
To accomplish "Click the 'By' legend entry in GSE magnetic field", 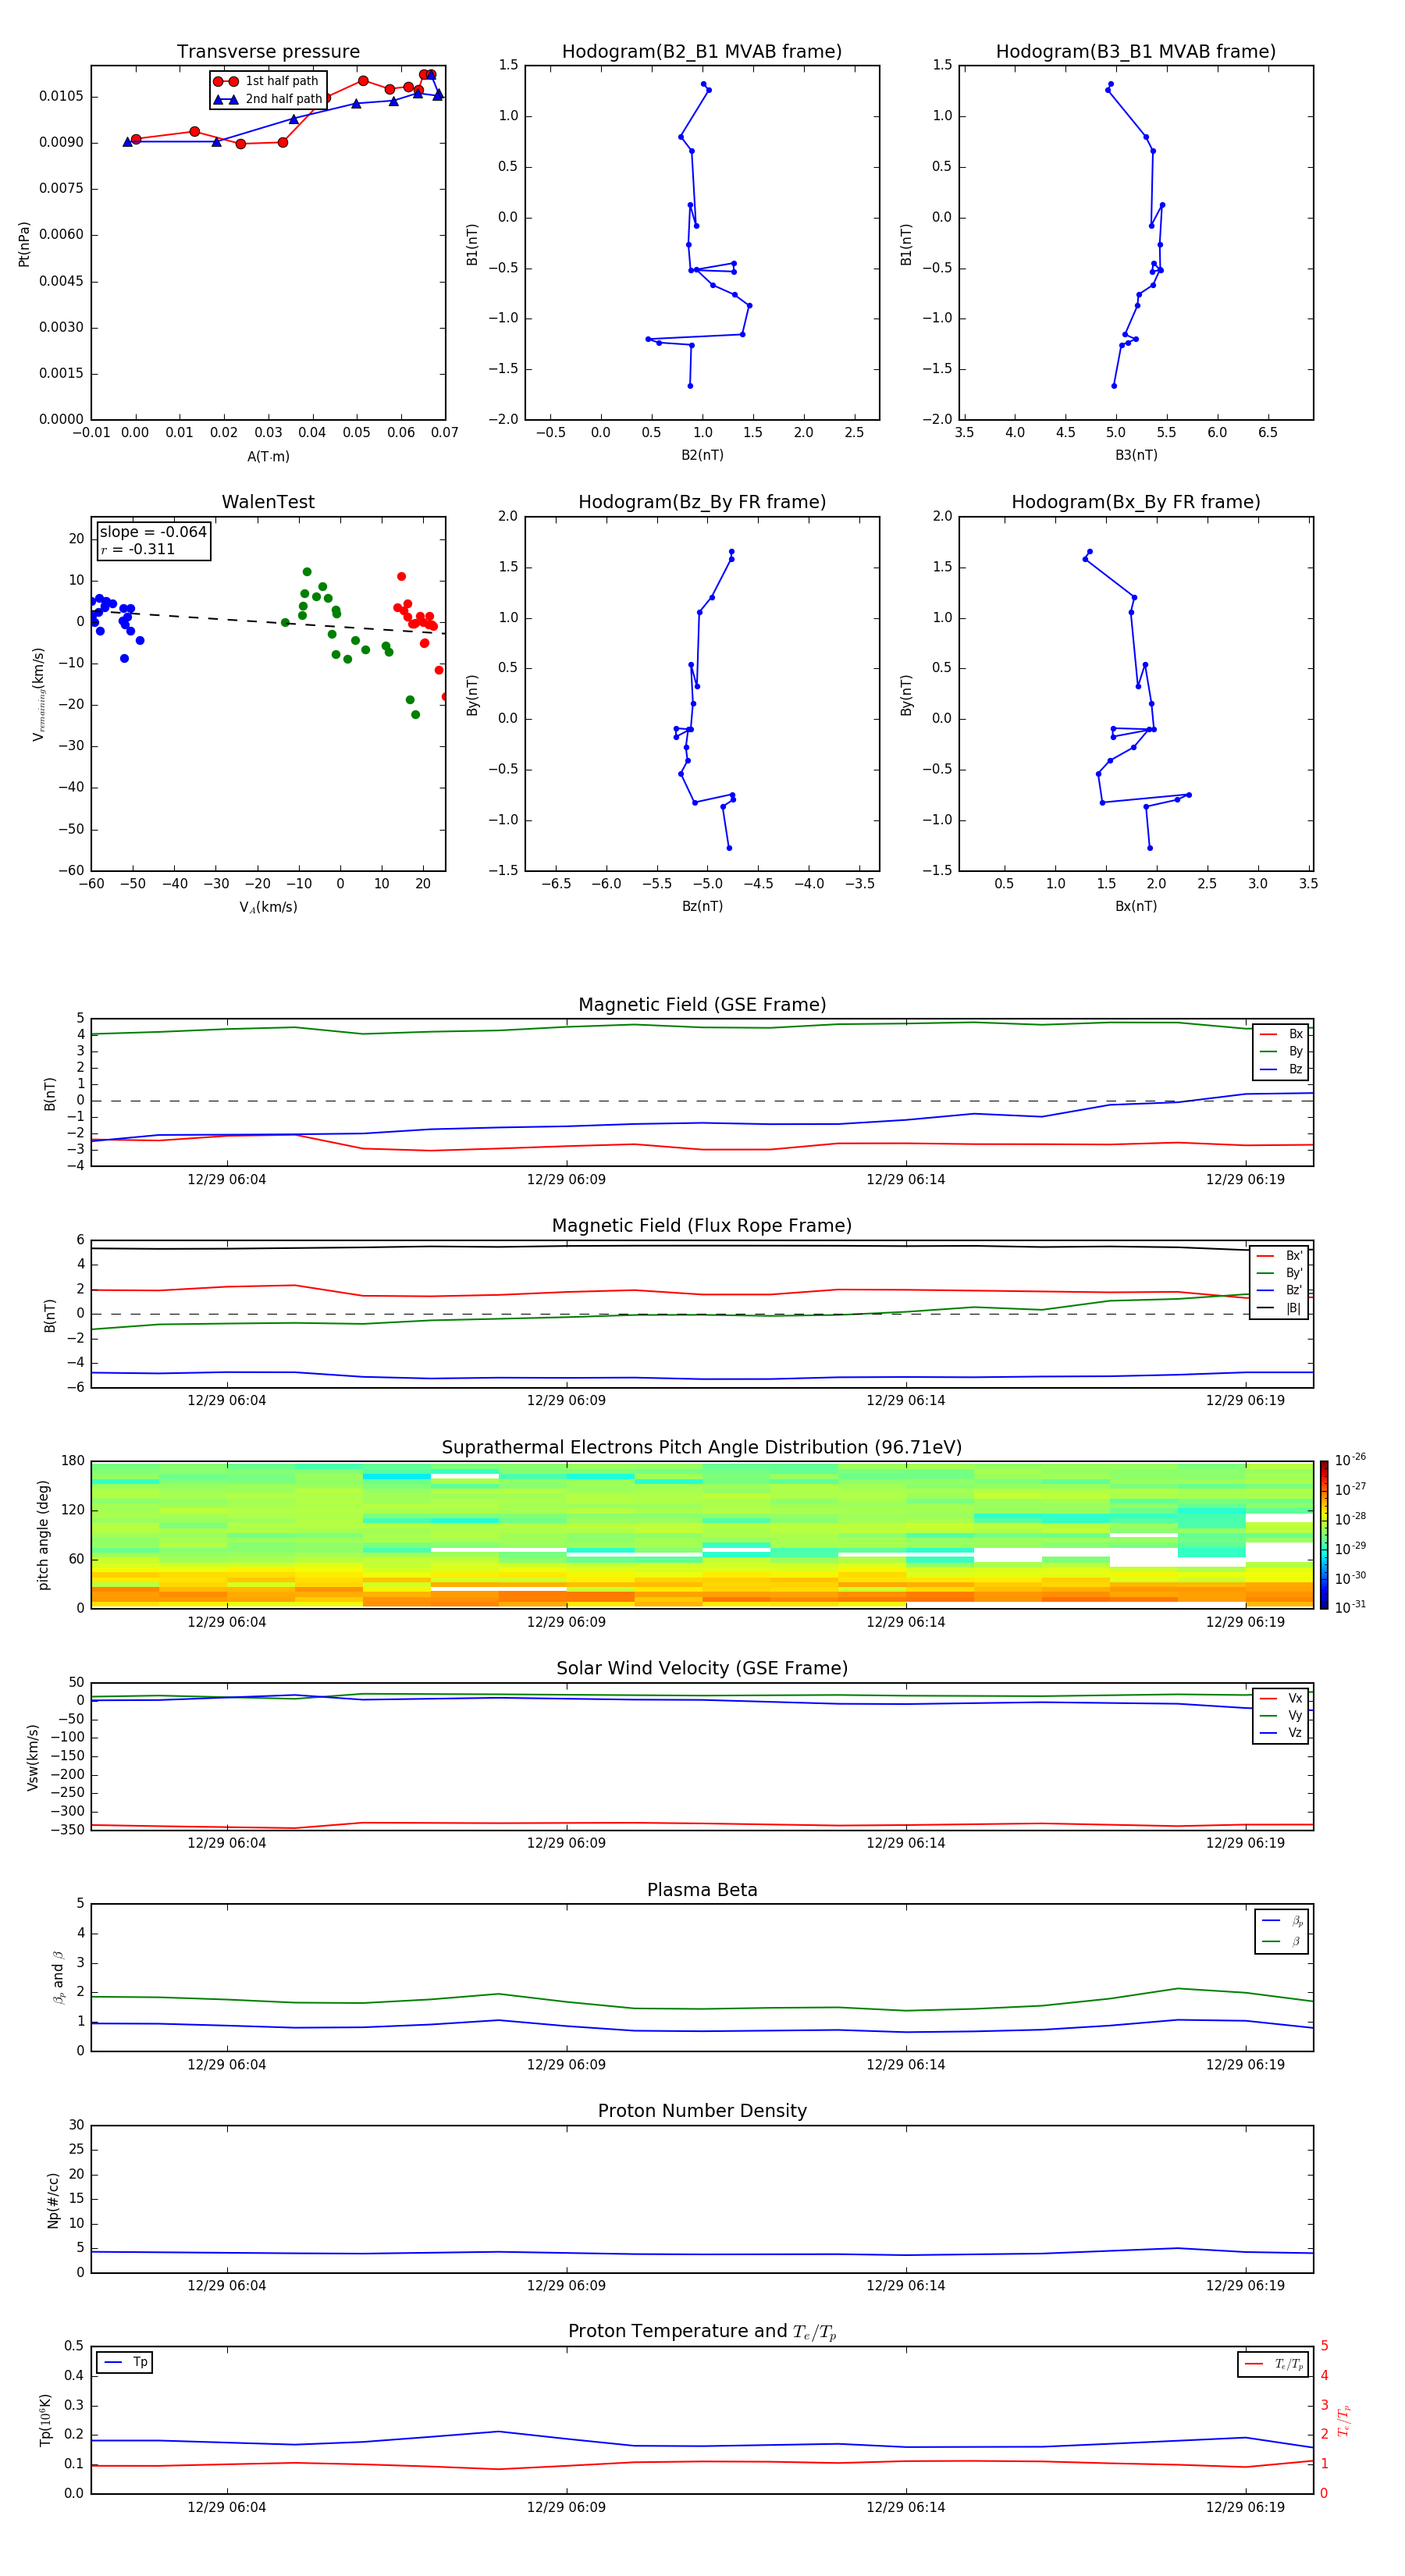I will click(x=1281, y=1052).
